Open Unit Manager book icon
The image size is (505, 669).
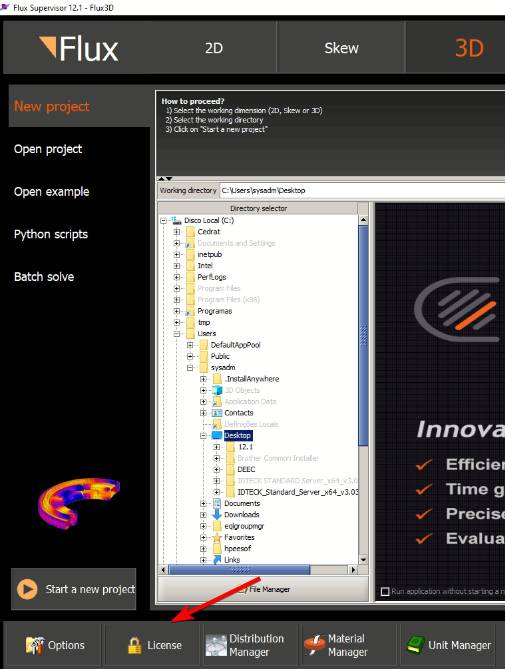[415, 645]
